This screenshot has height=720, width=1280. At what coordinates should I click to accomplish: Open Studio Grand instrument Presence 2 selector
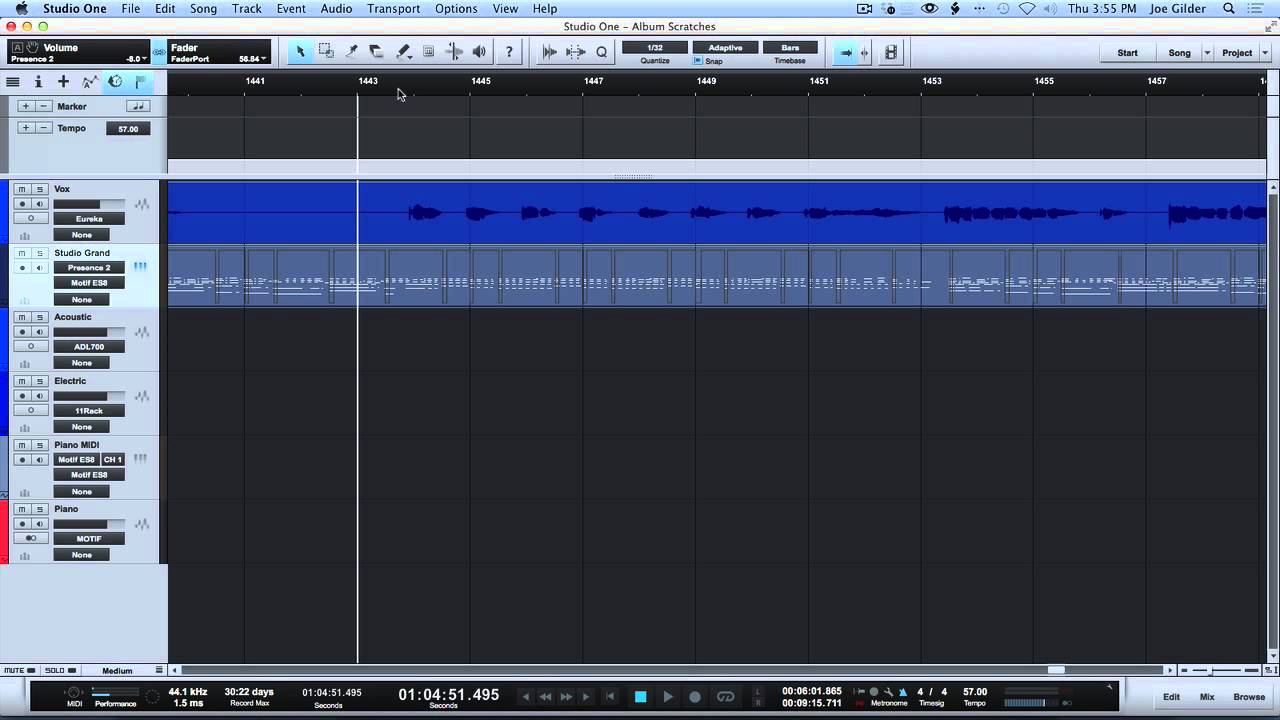tap(89, 267)
